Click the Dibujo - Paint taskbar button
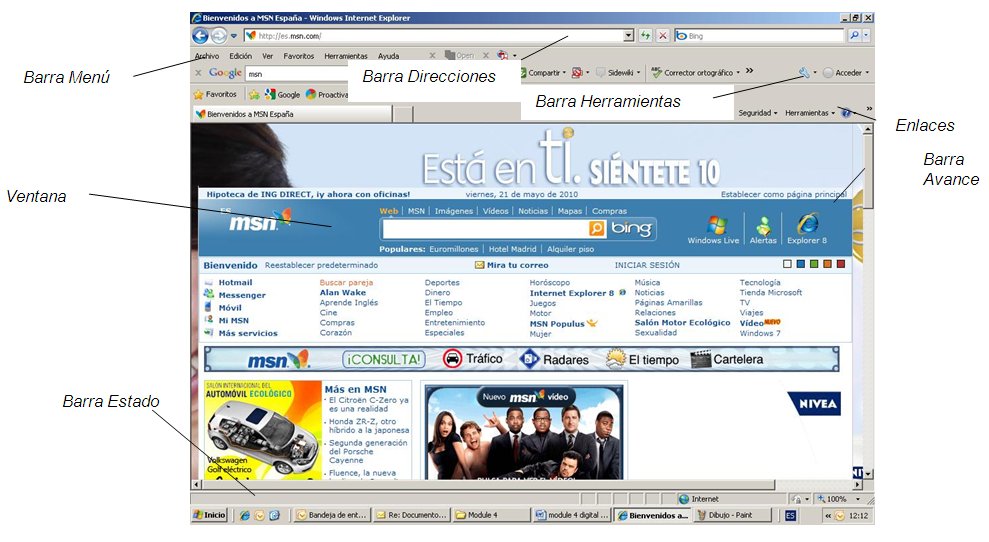Viewport: 989px width, 542px height. (x=732, y=515)
